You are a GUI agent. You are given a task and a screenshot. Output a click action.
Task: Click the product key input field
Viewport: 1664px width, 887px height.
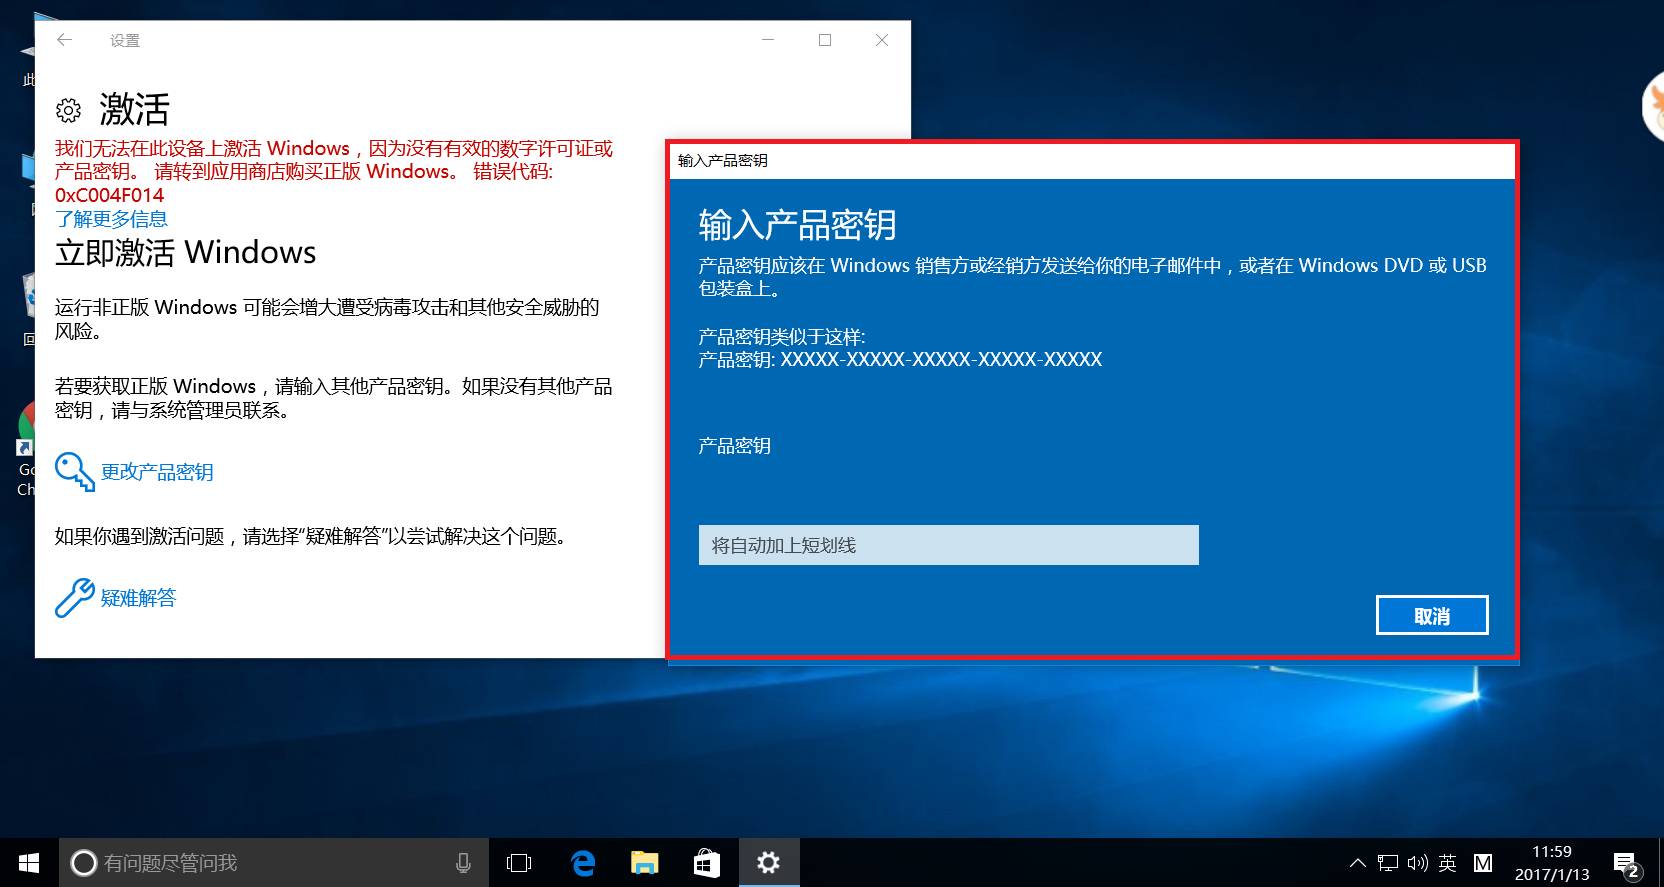click(948, 545)
